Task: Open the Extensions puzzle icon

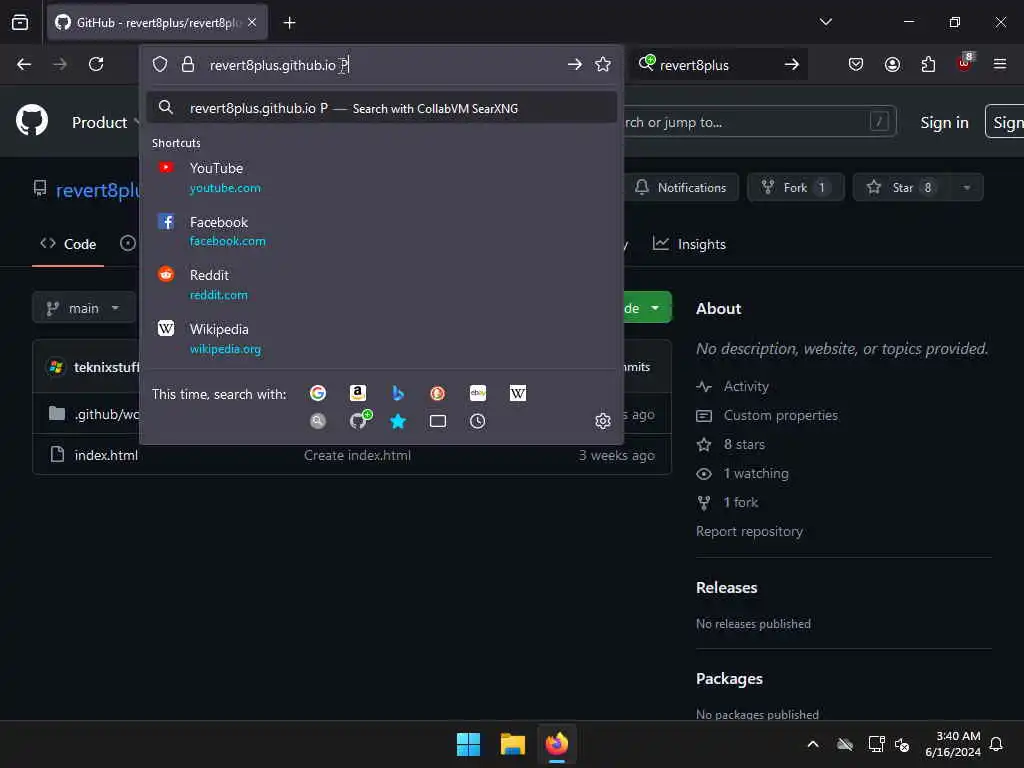Action: [928, 64]
